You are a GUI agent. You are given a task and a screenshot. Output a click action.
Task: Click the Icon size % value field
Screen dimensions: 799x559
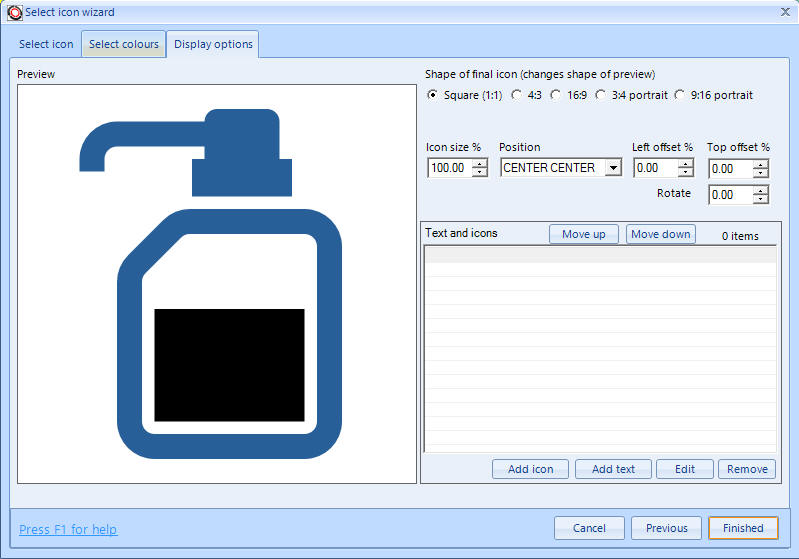[x=449, y=168]
